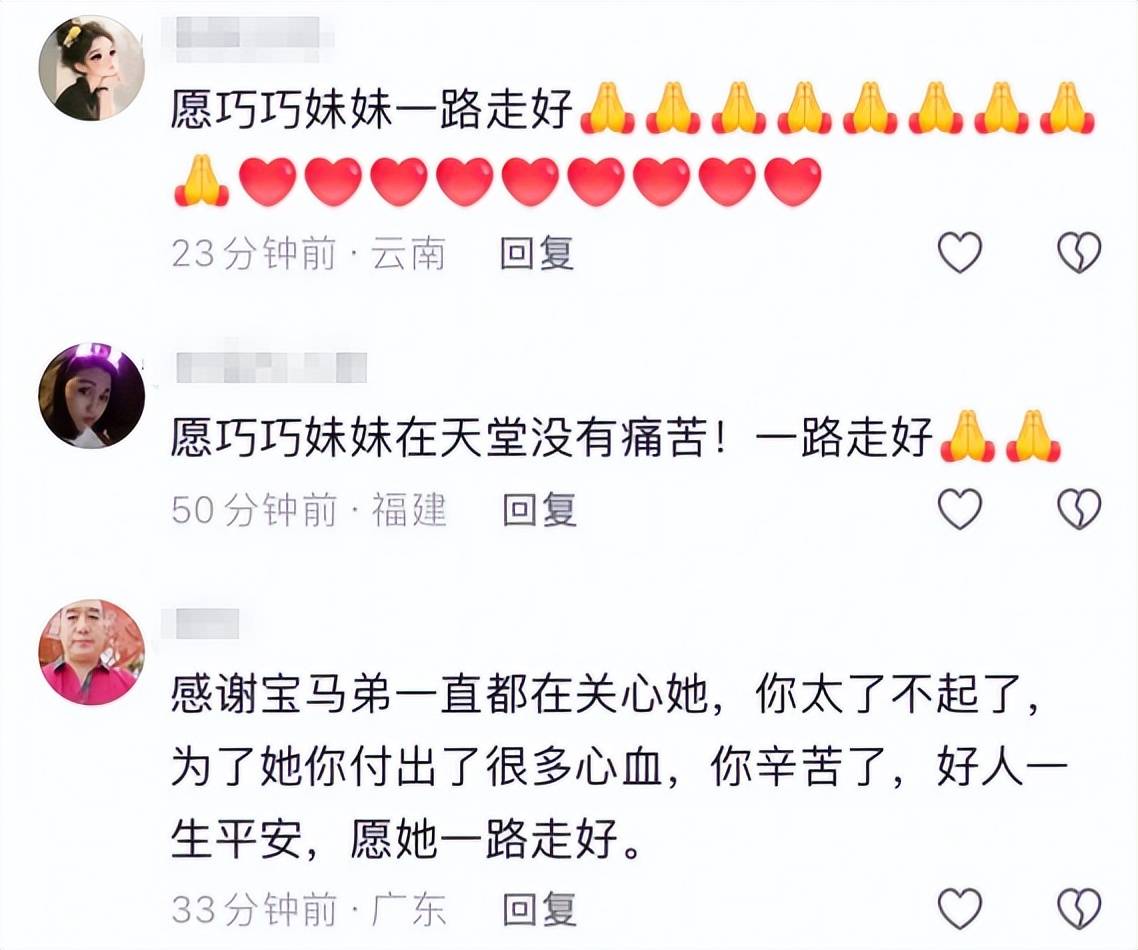Tap 回复 under the 50分钟前 comment
The image size is (1138, 950).
540,509
